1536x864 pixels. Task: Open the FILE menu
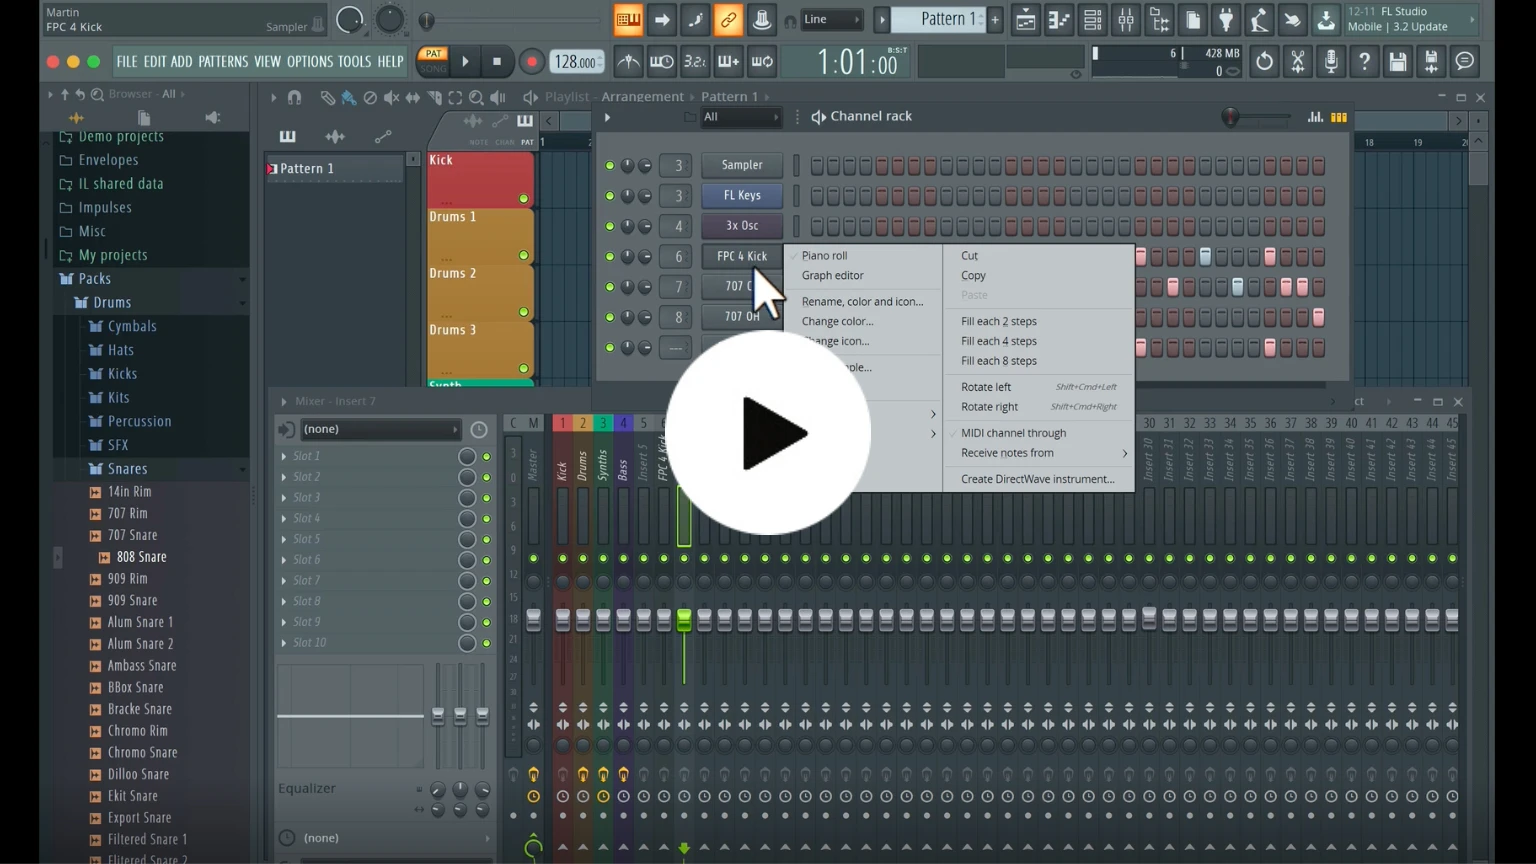[x=127, y=61]
